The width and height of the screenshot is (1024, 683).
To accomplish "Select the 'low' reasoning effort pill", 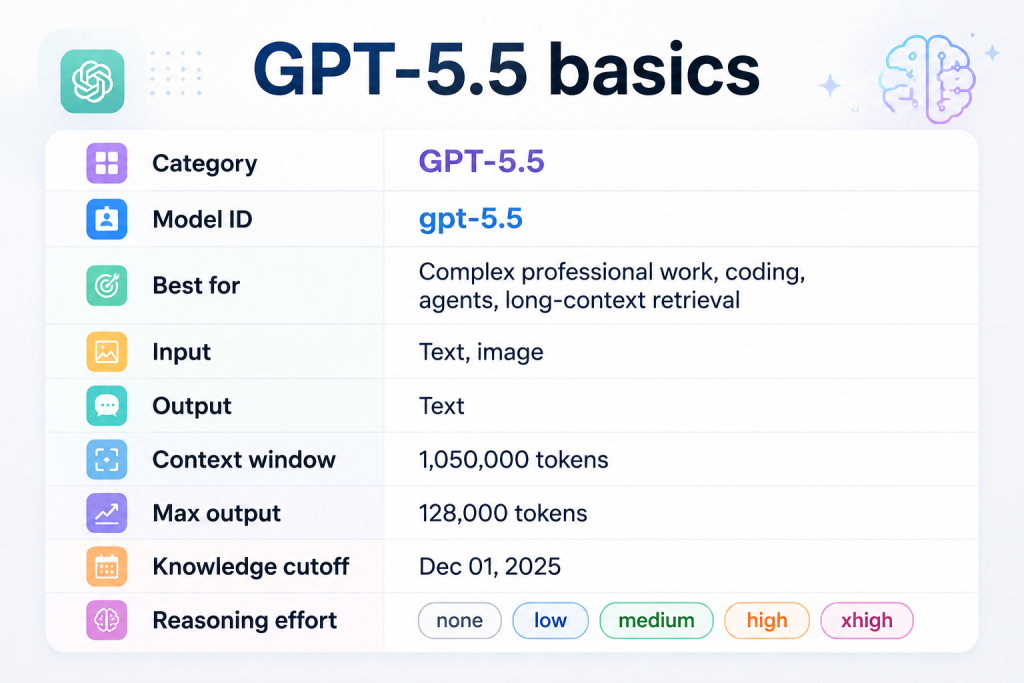I will [x=551, y=620].
